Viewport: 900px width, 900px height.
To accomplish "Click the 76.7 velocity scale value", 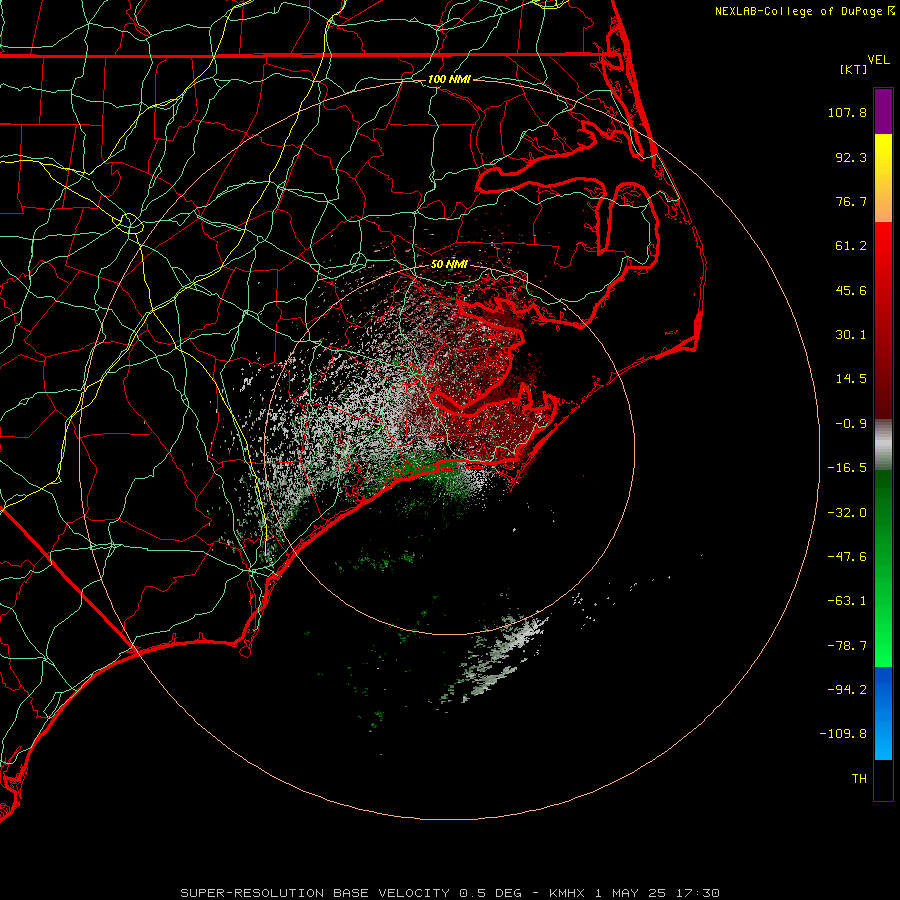I will [851, 201].
